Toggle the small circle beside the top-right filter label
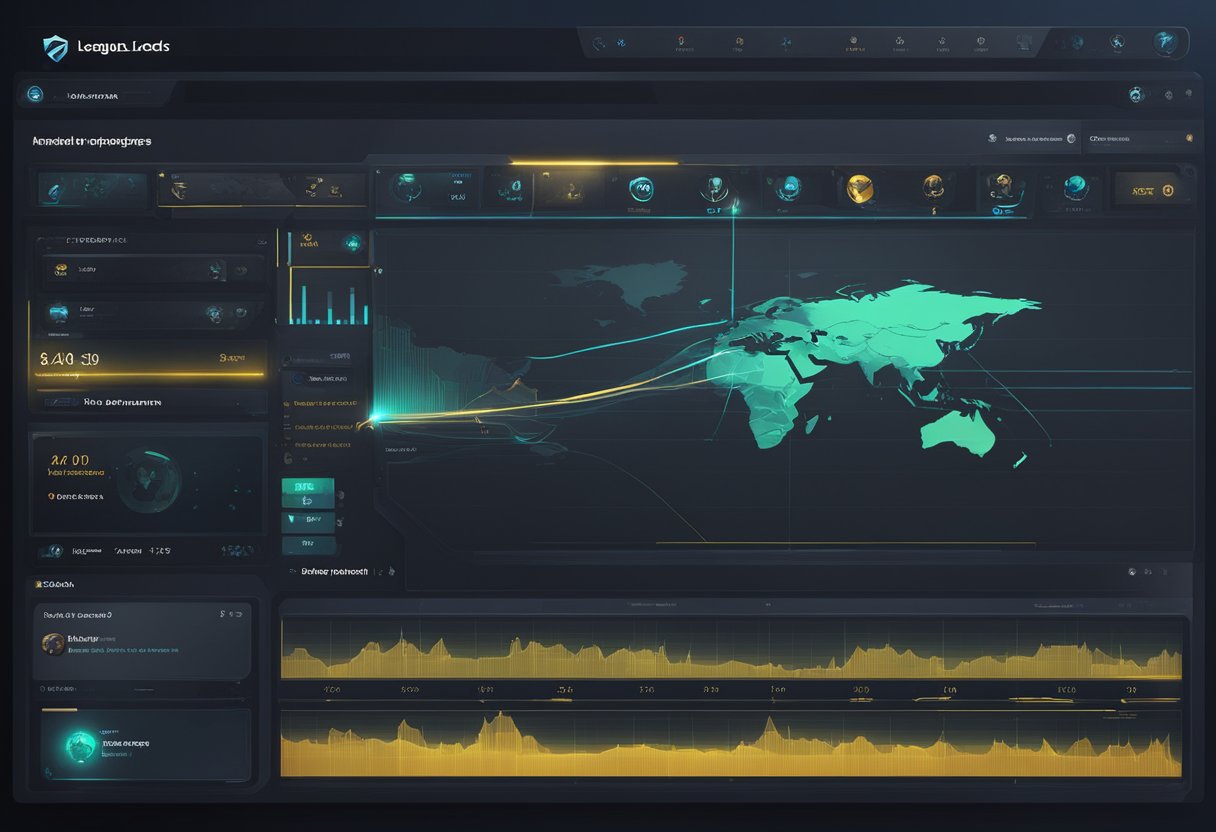This screenshot has height=832, width=1216. [x=1071, y=139]
